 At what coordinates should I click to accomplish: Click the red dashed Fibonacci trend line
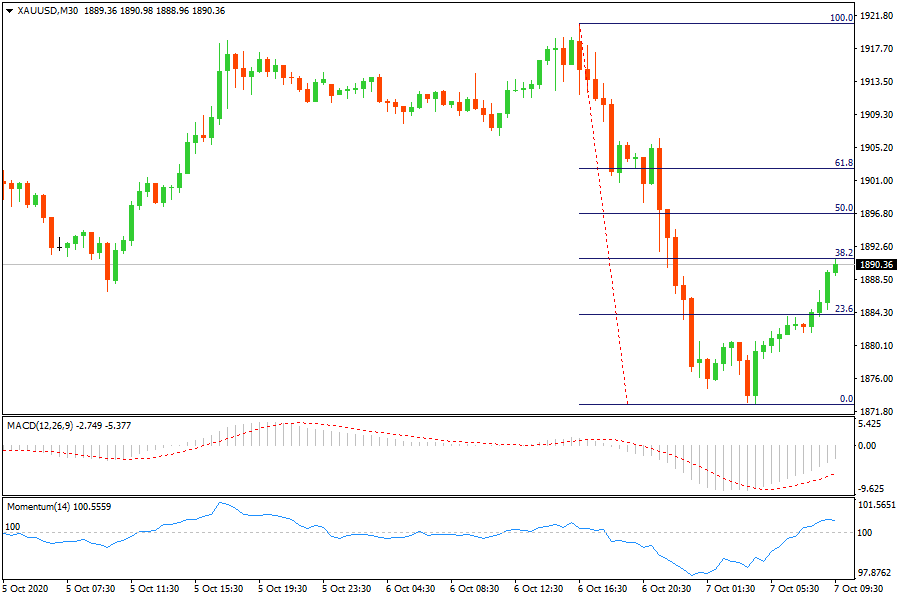[x=604, y=220]
